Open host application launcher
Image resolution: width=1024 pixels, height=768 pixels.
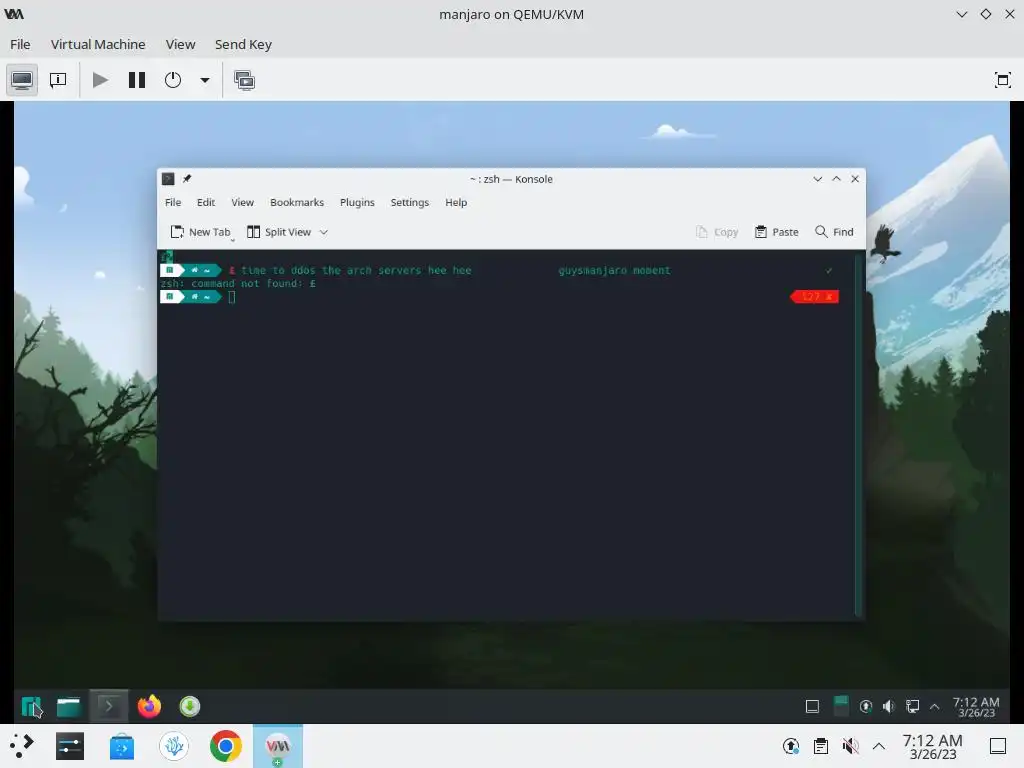[22, 746]
